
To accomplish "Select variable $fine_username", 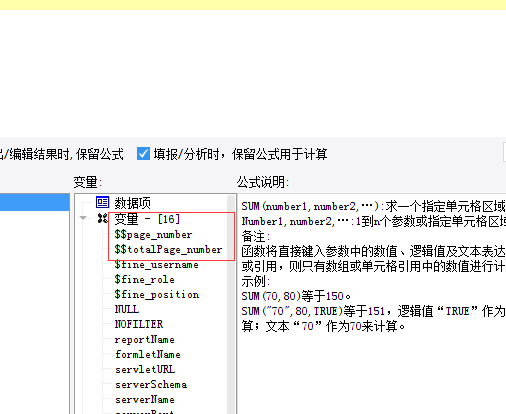I will point(157,265).
